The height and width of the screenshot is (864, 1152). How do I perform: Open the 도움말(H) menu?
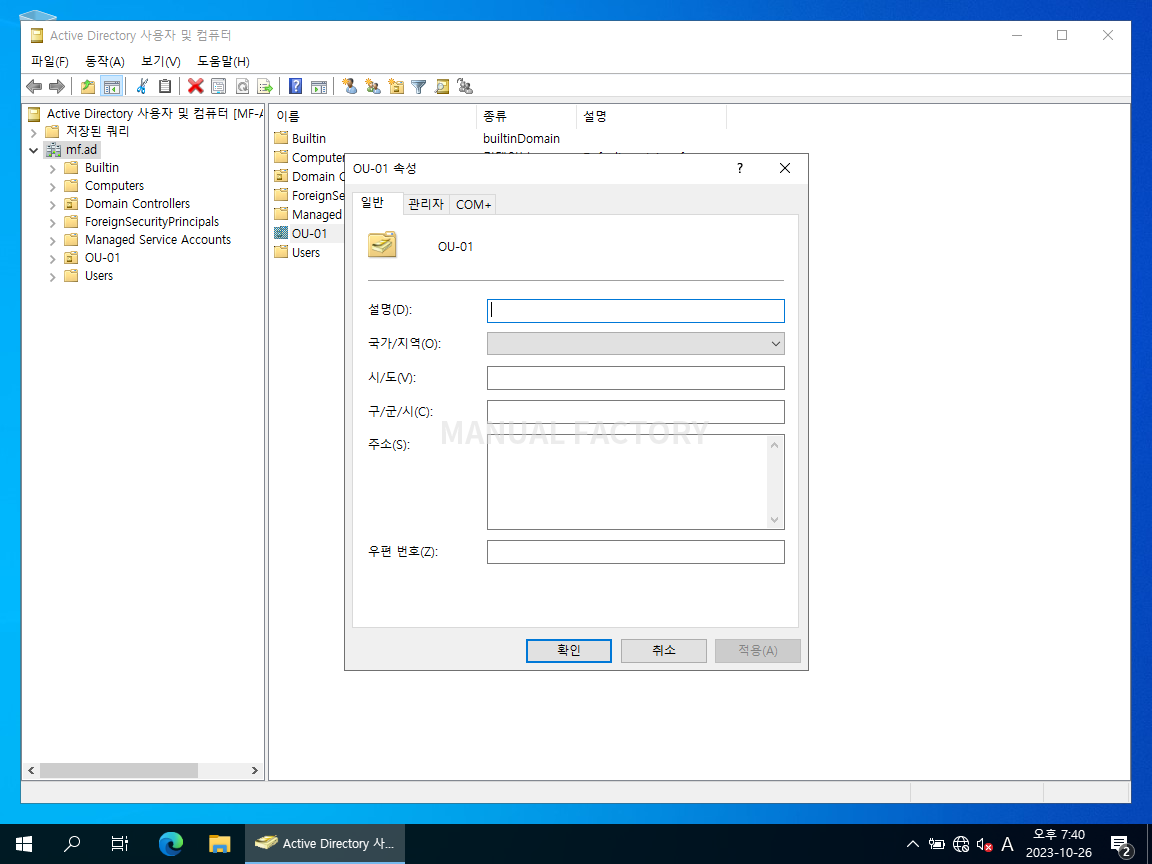pyautogui.click(x=223, y=62)
